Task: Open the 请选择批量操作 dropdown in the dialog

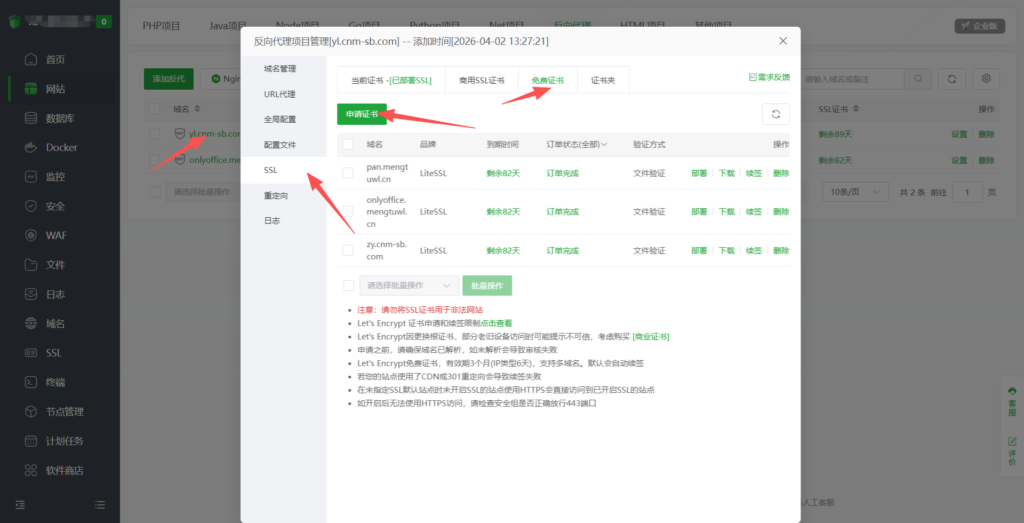Action: tap(409, 285)
